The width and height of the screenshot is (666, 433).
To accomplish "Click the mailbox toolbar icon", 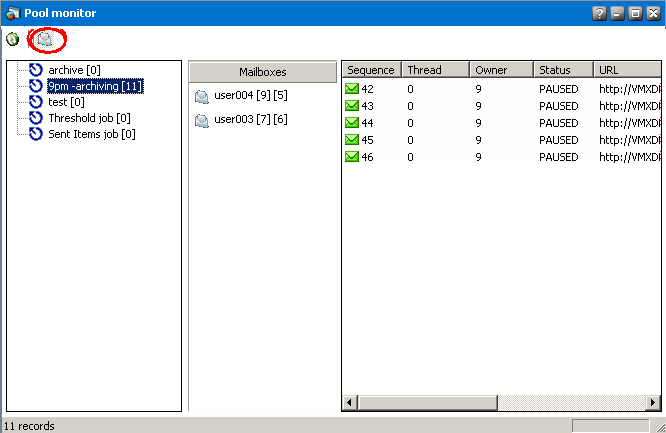I will tap(45, 39).
